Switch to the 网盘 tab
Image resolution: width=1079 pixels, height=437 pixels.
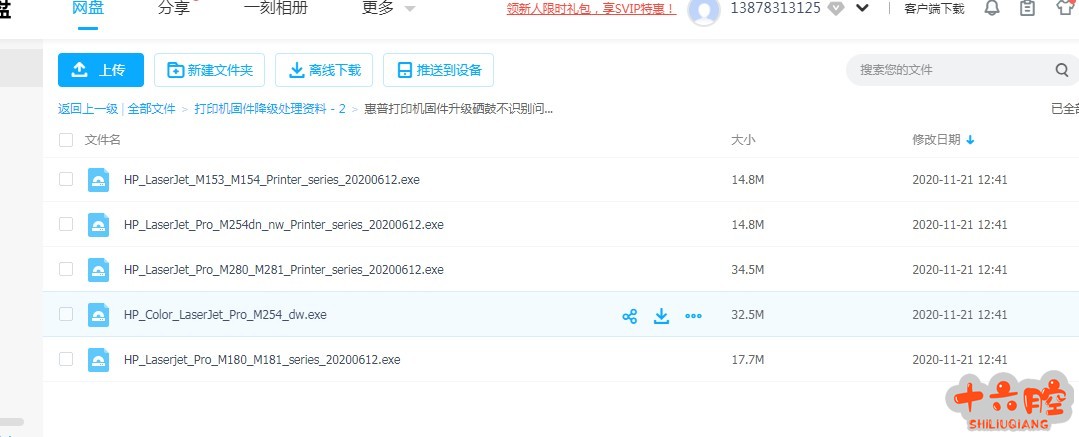tap(88, 8)
